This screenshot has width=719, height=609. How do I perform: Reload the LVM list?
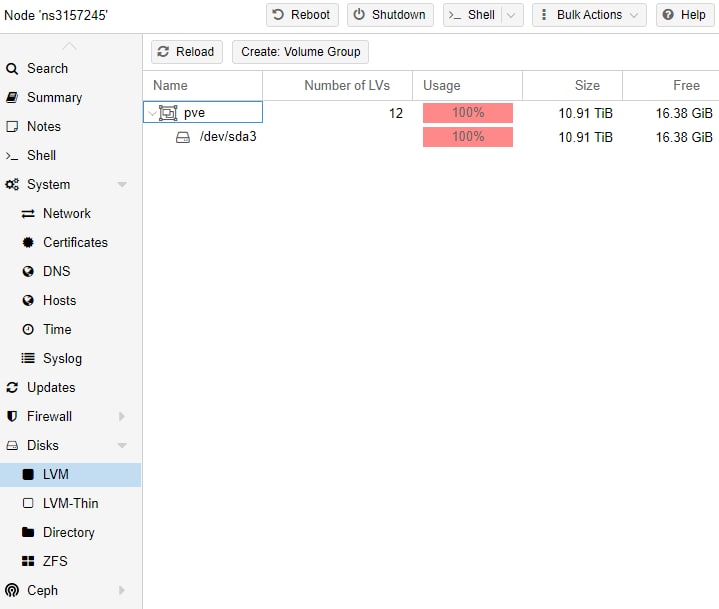tap(187, 52)
